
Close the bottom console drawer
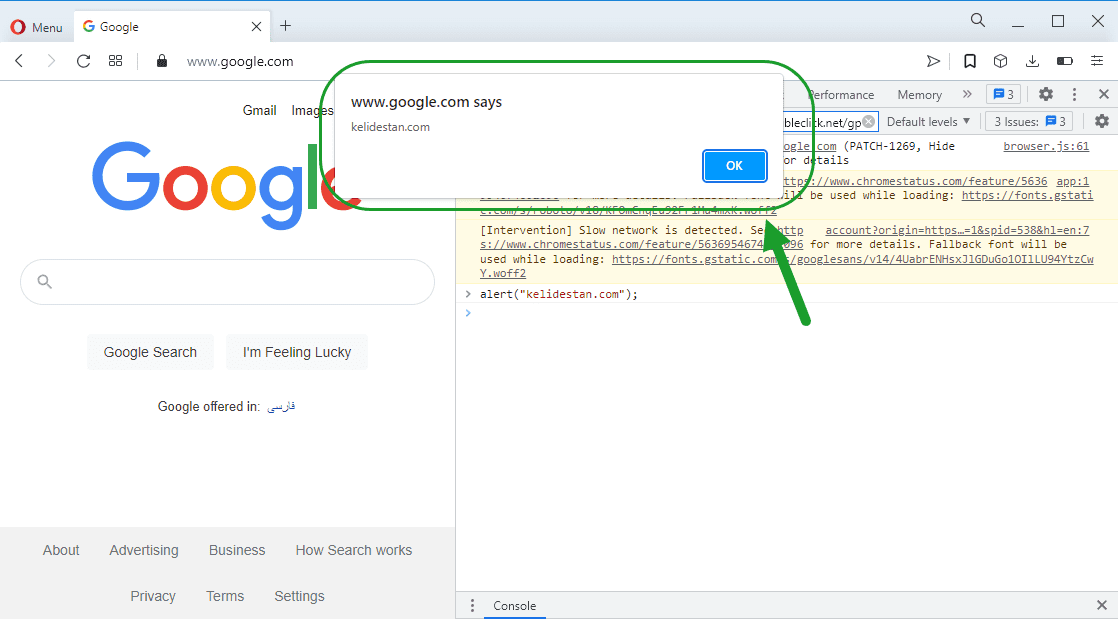click(1102, 605)
